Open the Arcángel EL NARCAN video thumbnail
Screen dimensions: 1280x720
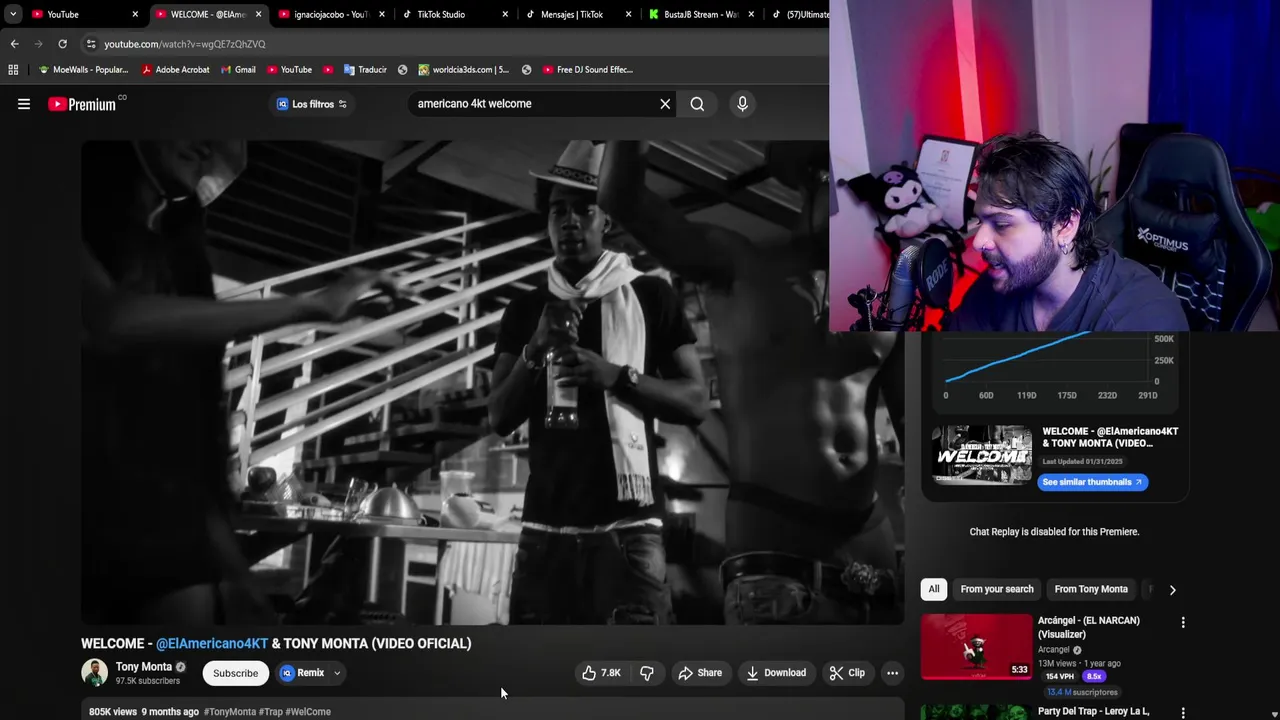(x=976, y=647)
